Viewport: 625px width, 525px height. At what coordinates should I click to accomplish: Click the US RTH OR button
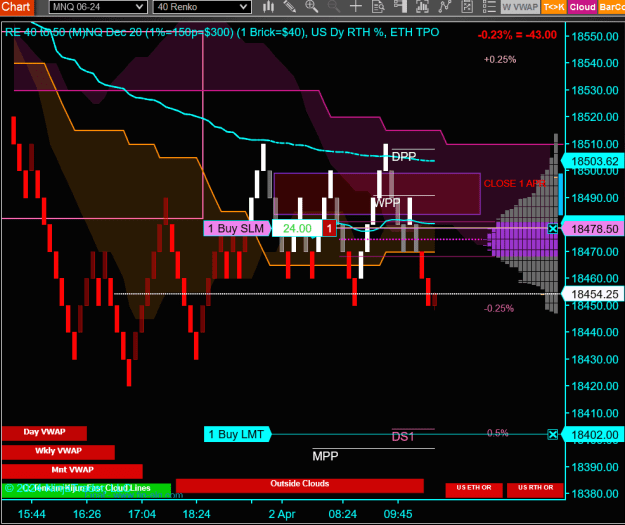click(535, 490)
